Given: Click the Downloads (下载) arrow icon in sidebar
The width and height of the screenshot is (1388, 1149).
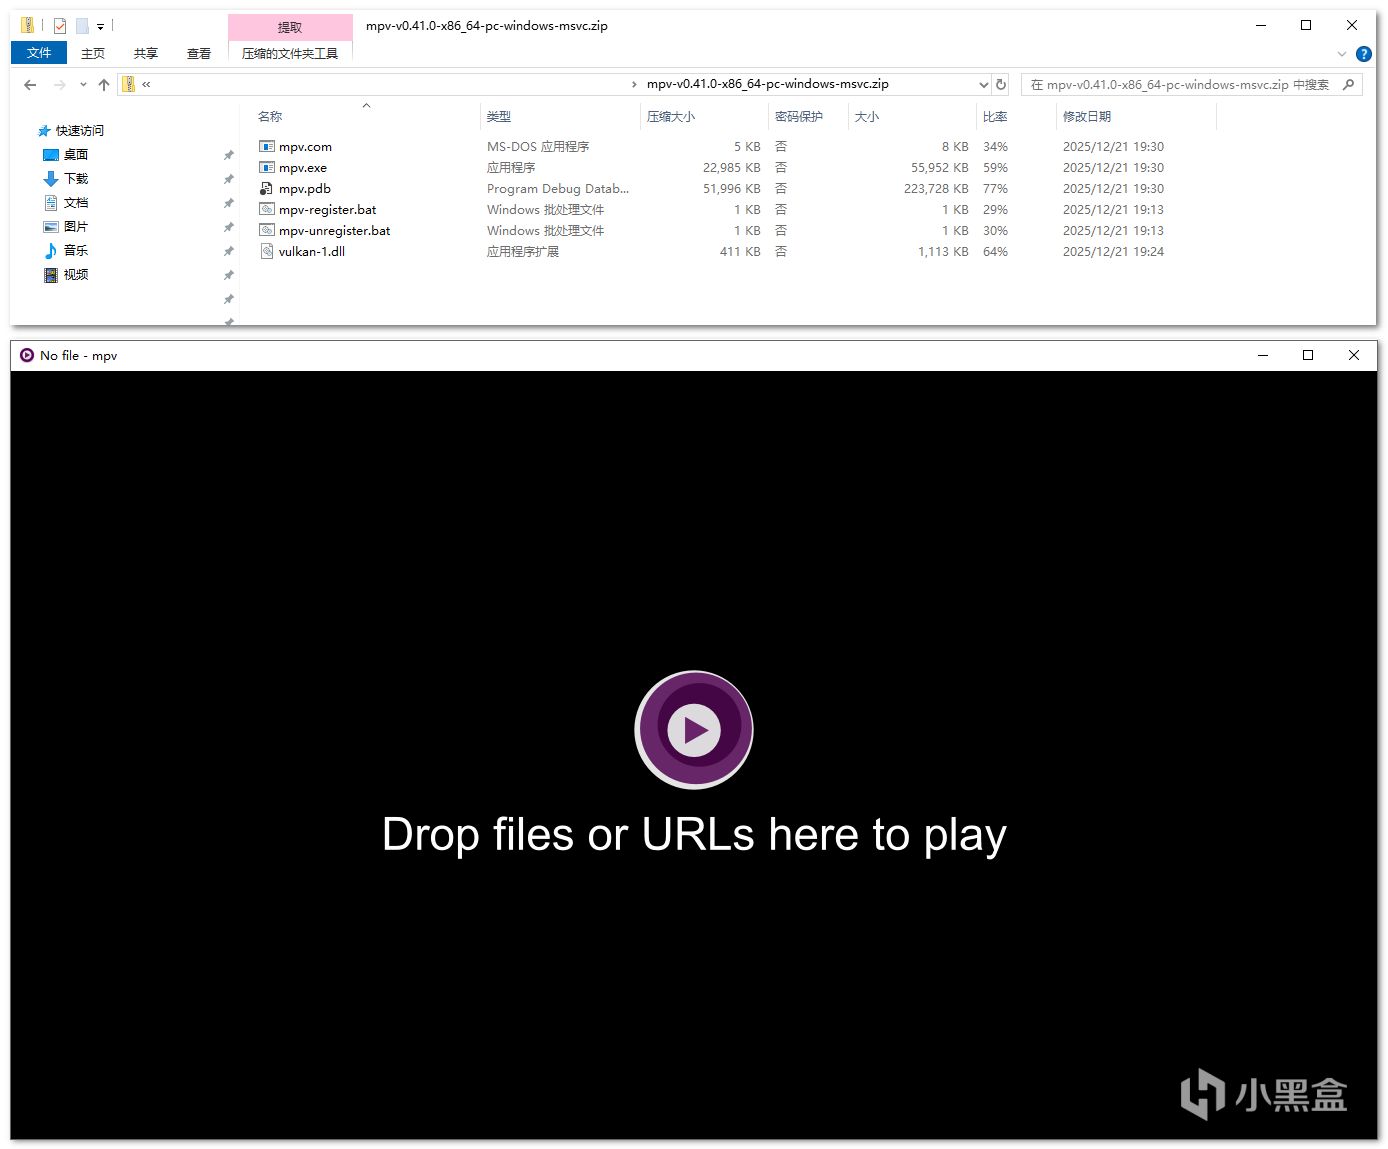Looking at the screenshot, I should pos(51,179).
